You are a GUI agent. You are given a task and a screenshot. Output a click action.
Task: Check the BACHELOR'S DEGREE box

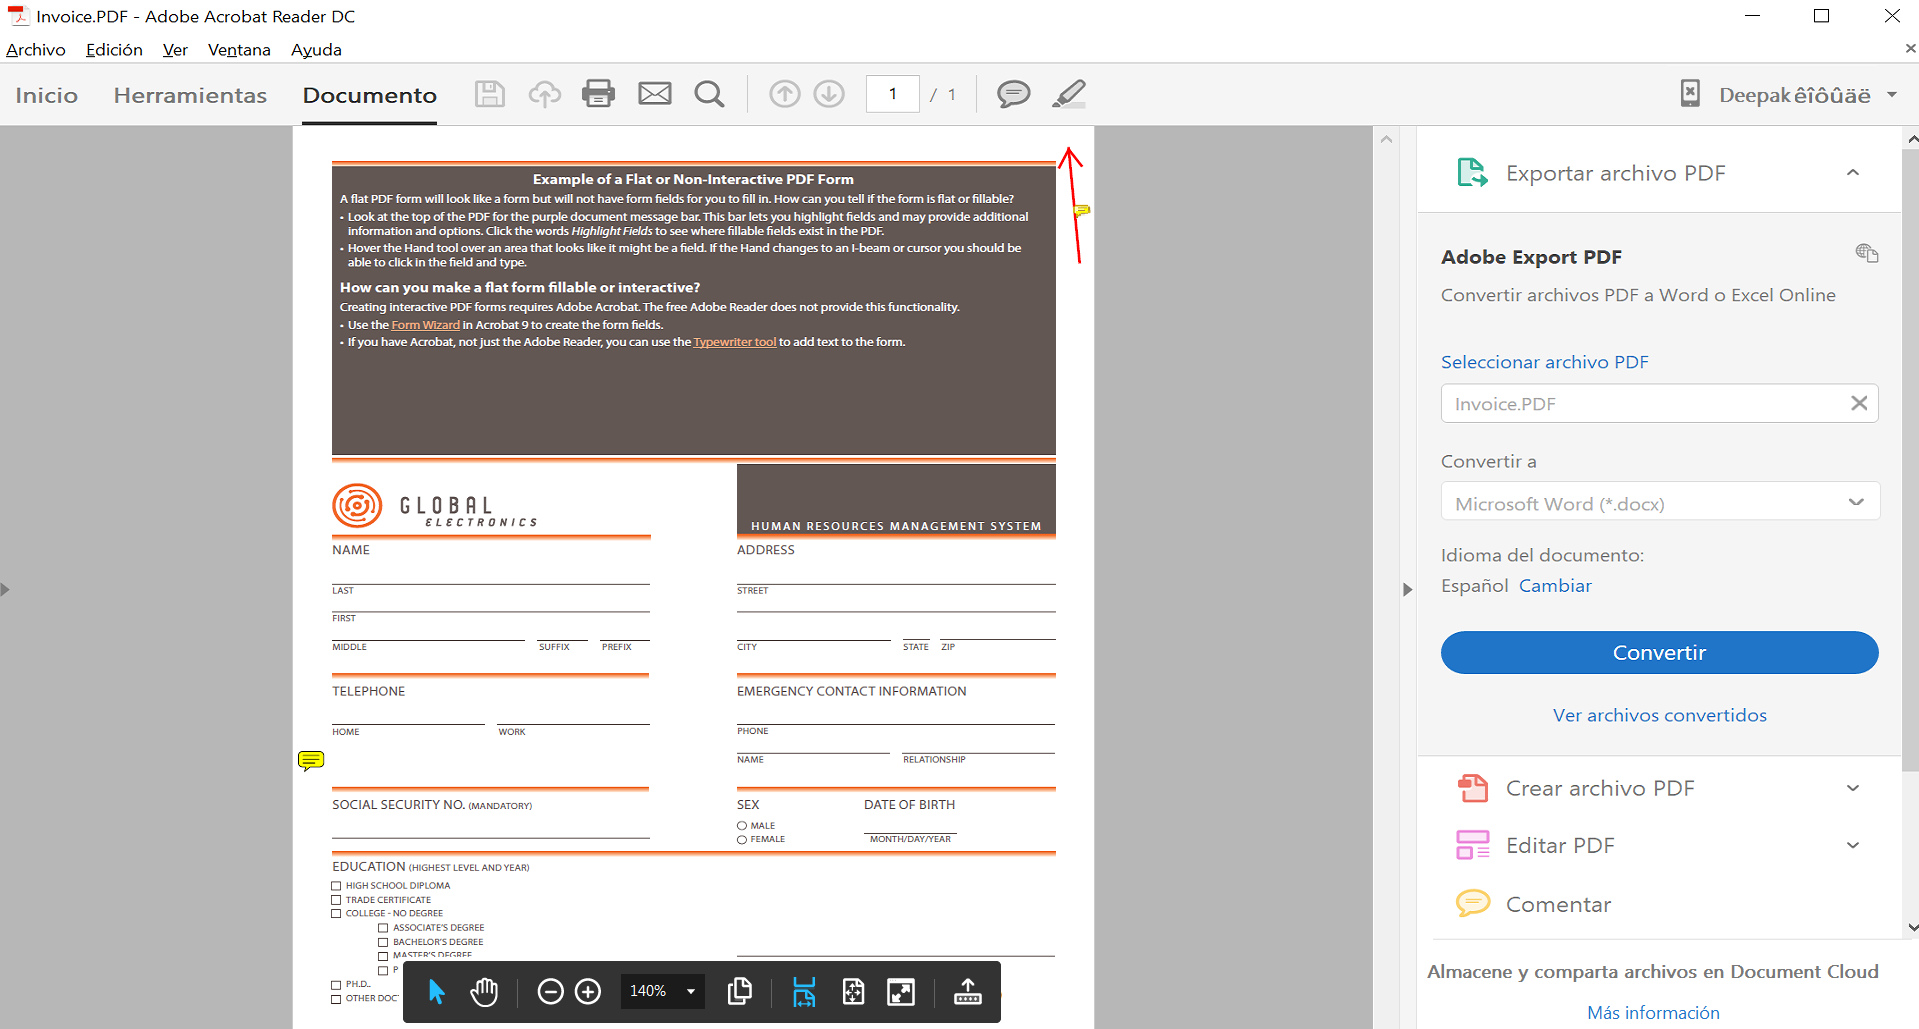tap(383, 942)
